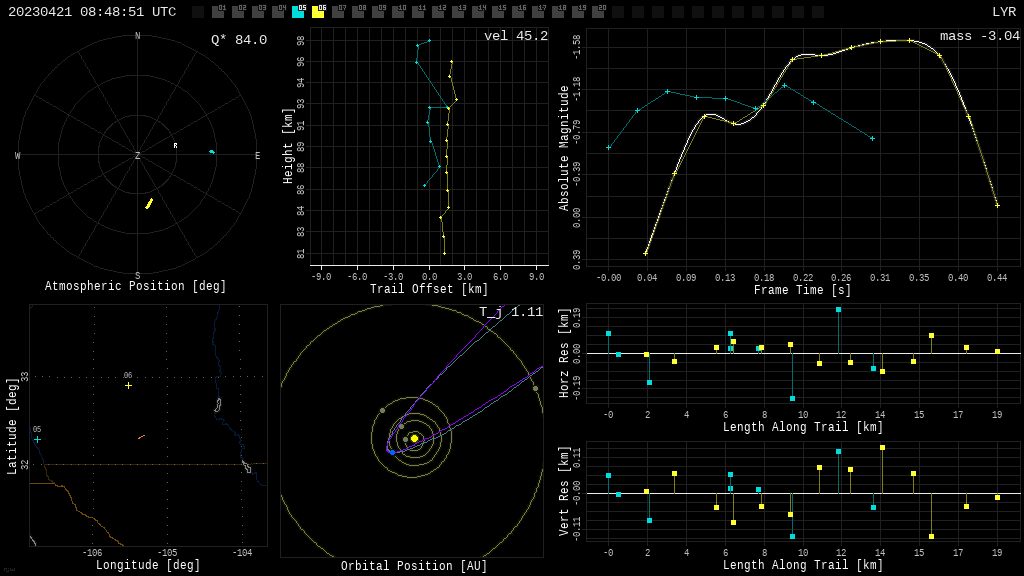Click the radiant R marker in polar plot
Screen dimensions: 1024x576
pyautogui.click(x=175, y=146)
